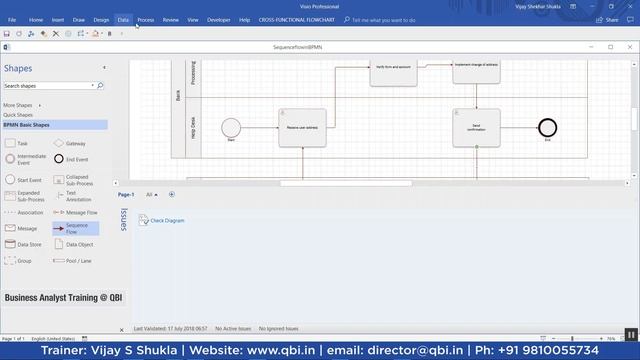
Task: Open the Developer ribbon tab
Action: 218,20
